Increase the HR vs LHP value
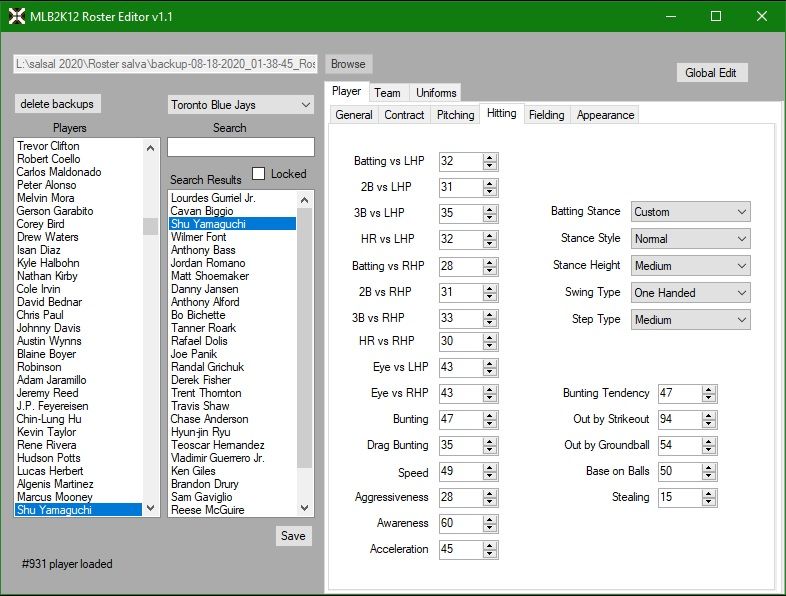786x596 pixels. click(x=490, y=236)
